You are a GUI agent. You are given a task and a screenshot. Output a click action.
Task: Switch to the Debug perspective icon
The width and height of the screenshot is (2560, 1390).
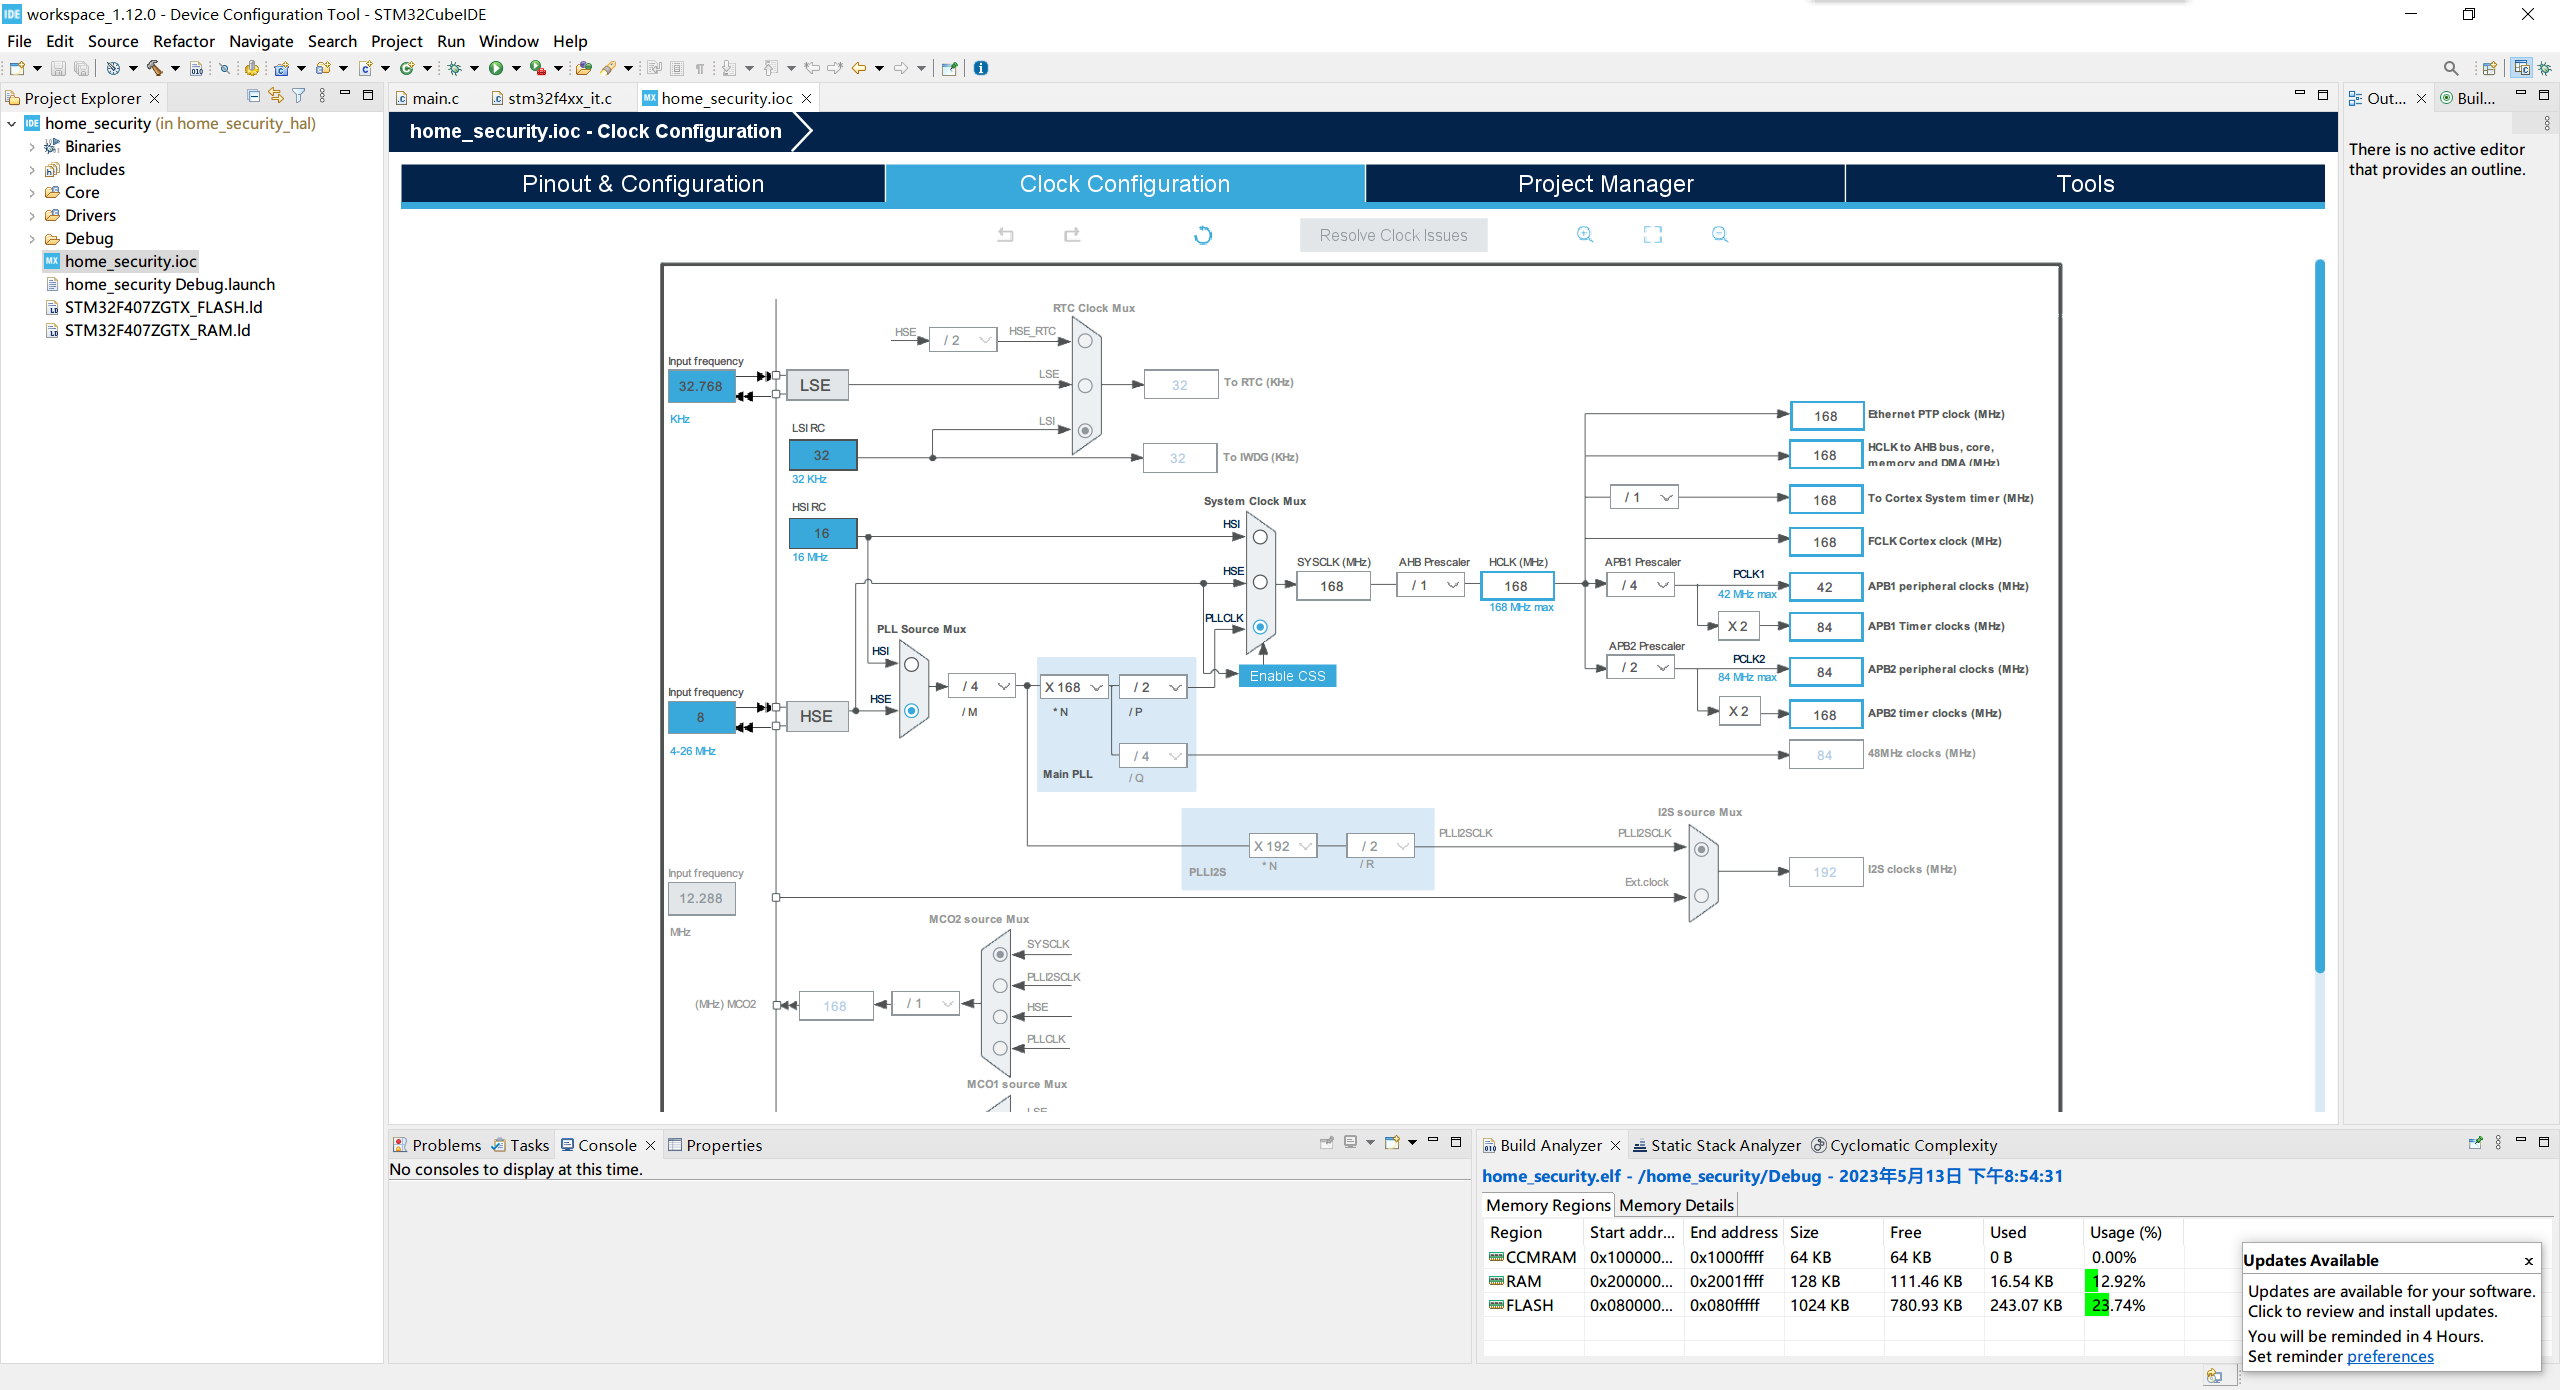coord(2545,68)
